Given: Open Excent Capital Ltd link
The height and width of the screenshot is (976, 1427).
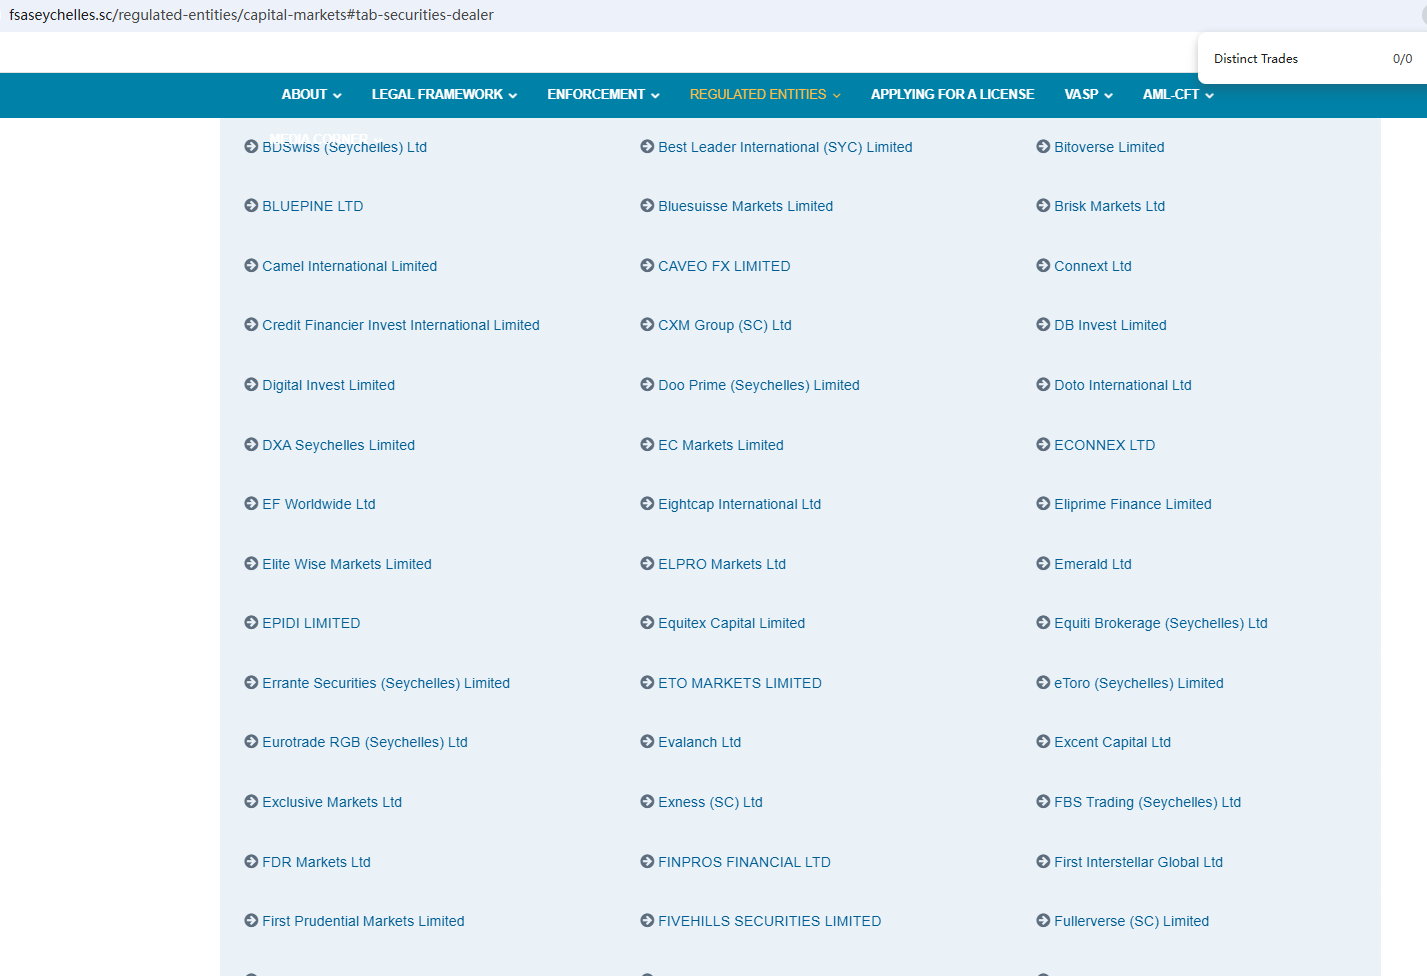Looking at the screenshot, I should point(1112,742).
